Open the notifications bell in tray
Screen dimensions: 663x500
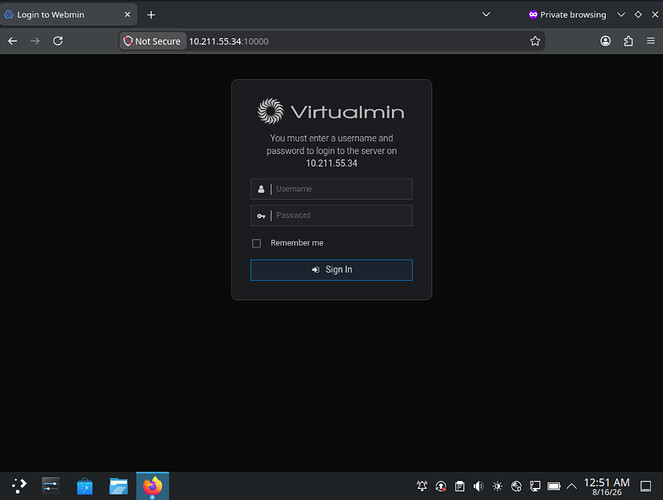[x=422, y=486]
